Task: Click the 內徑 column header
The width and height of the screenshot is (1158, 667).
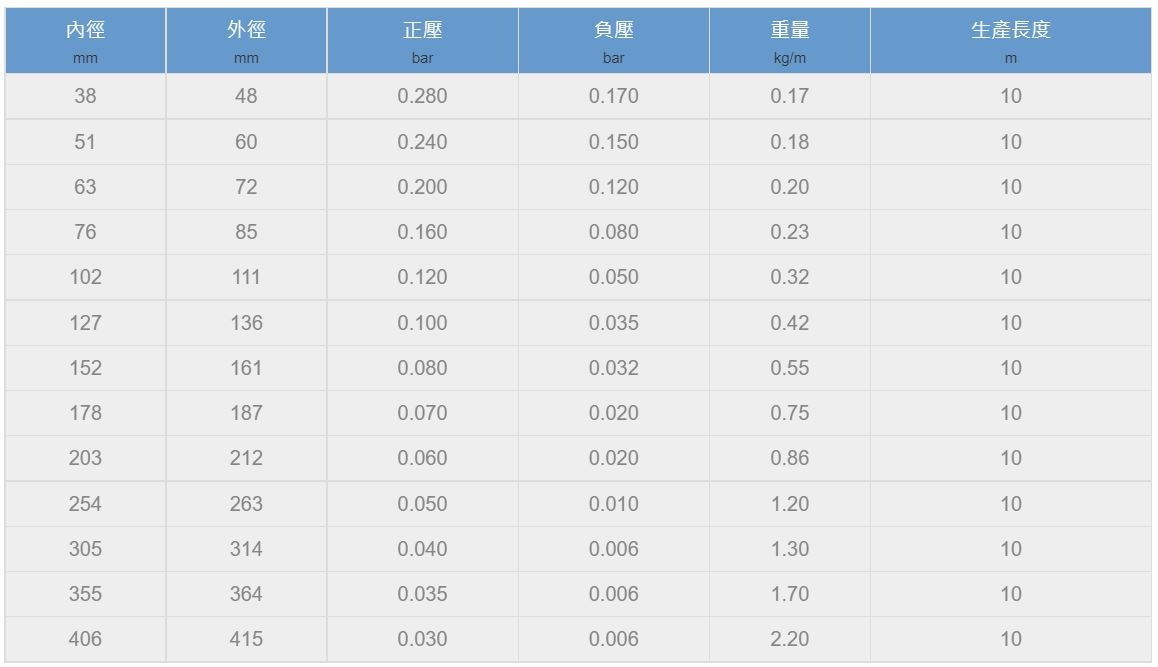Action: (86, 42)
